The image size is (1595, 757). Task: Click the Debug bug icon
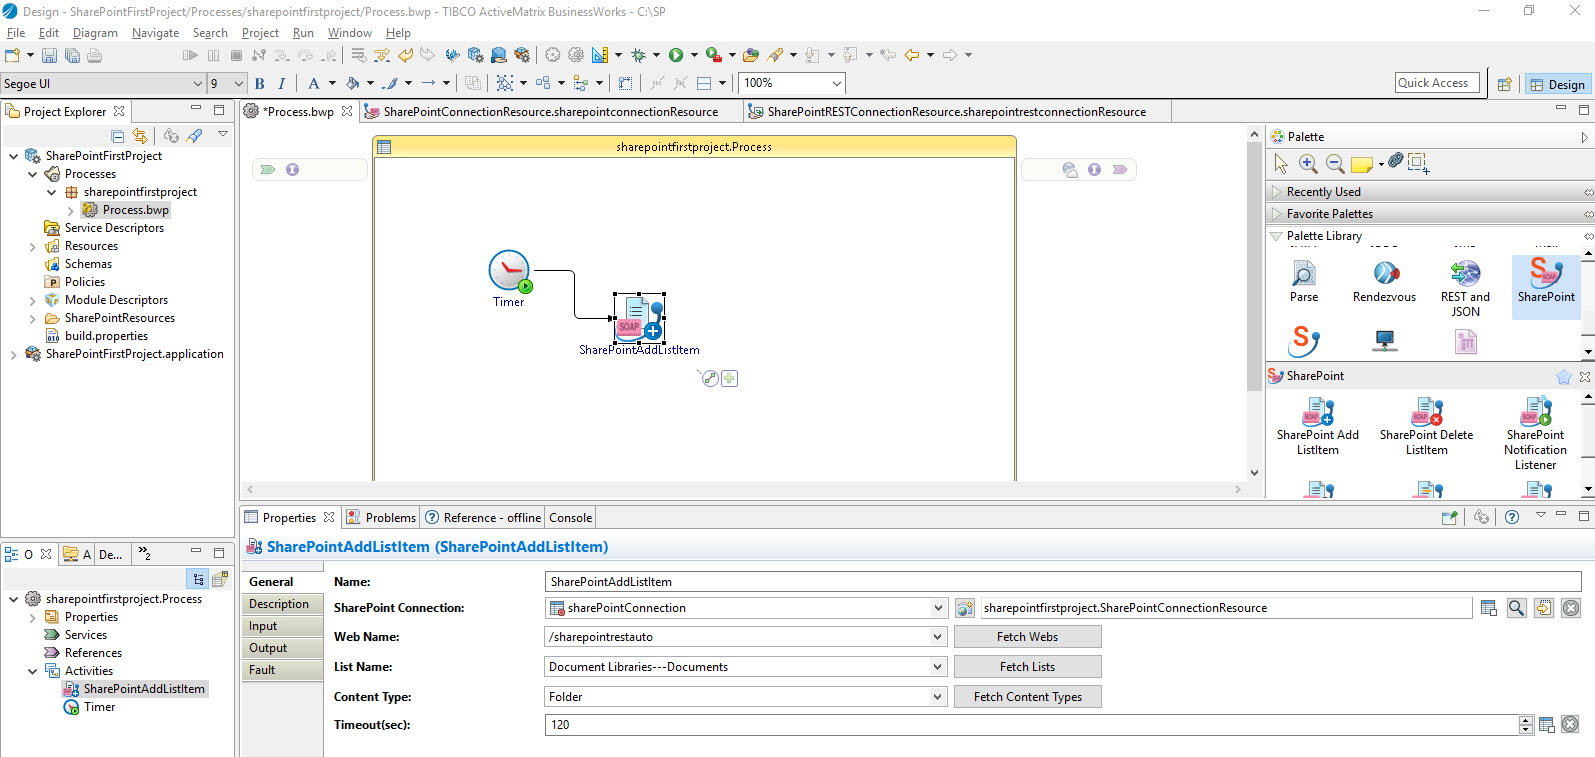[638, 55]
